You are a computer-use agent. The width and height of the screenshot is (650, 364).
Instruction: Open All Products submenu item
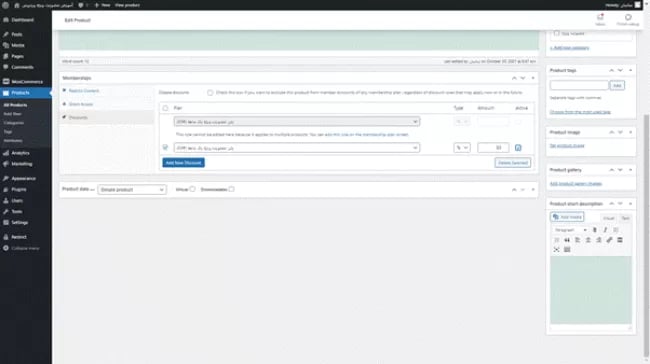15,105
